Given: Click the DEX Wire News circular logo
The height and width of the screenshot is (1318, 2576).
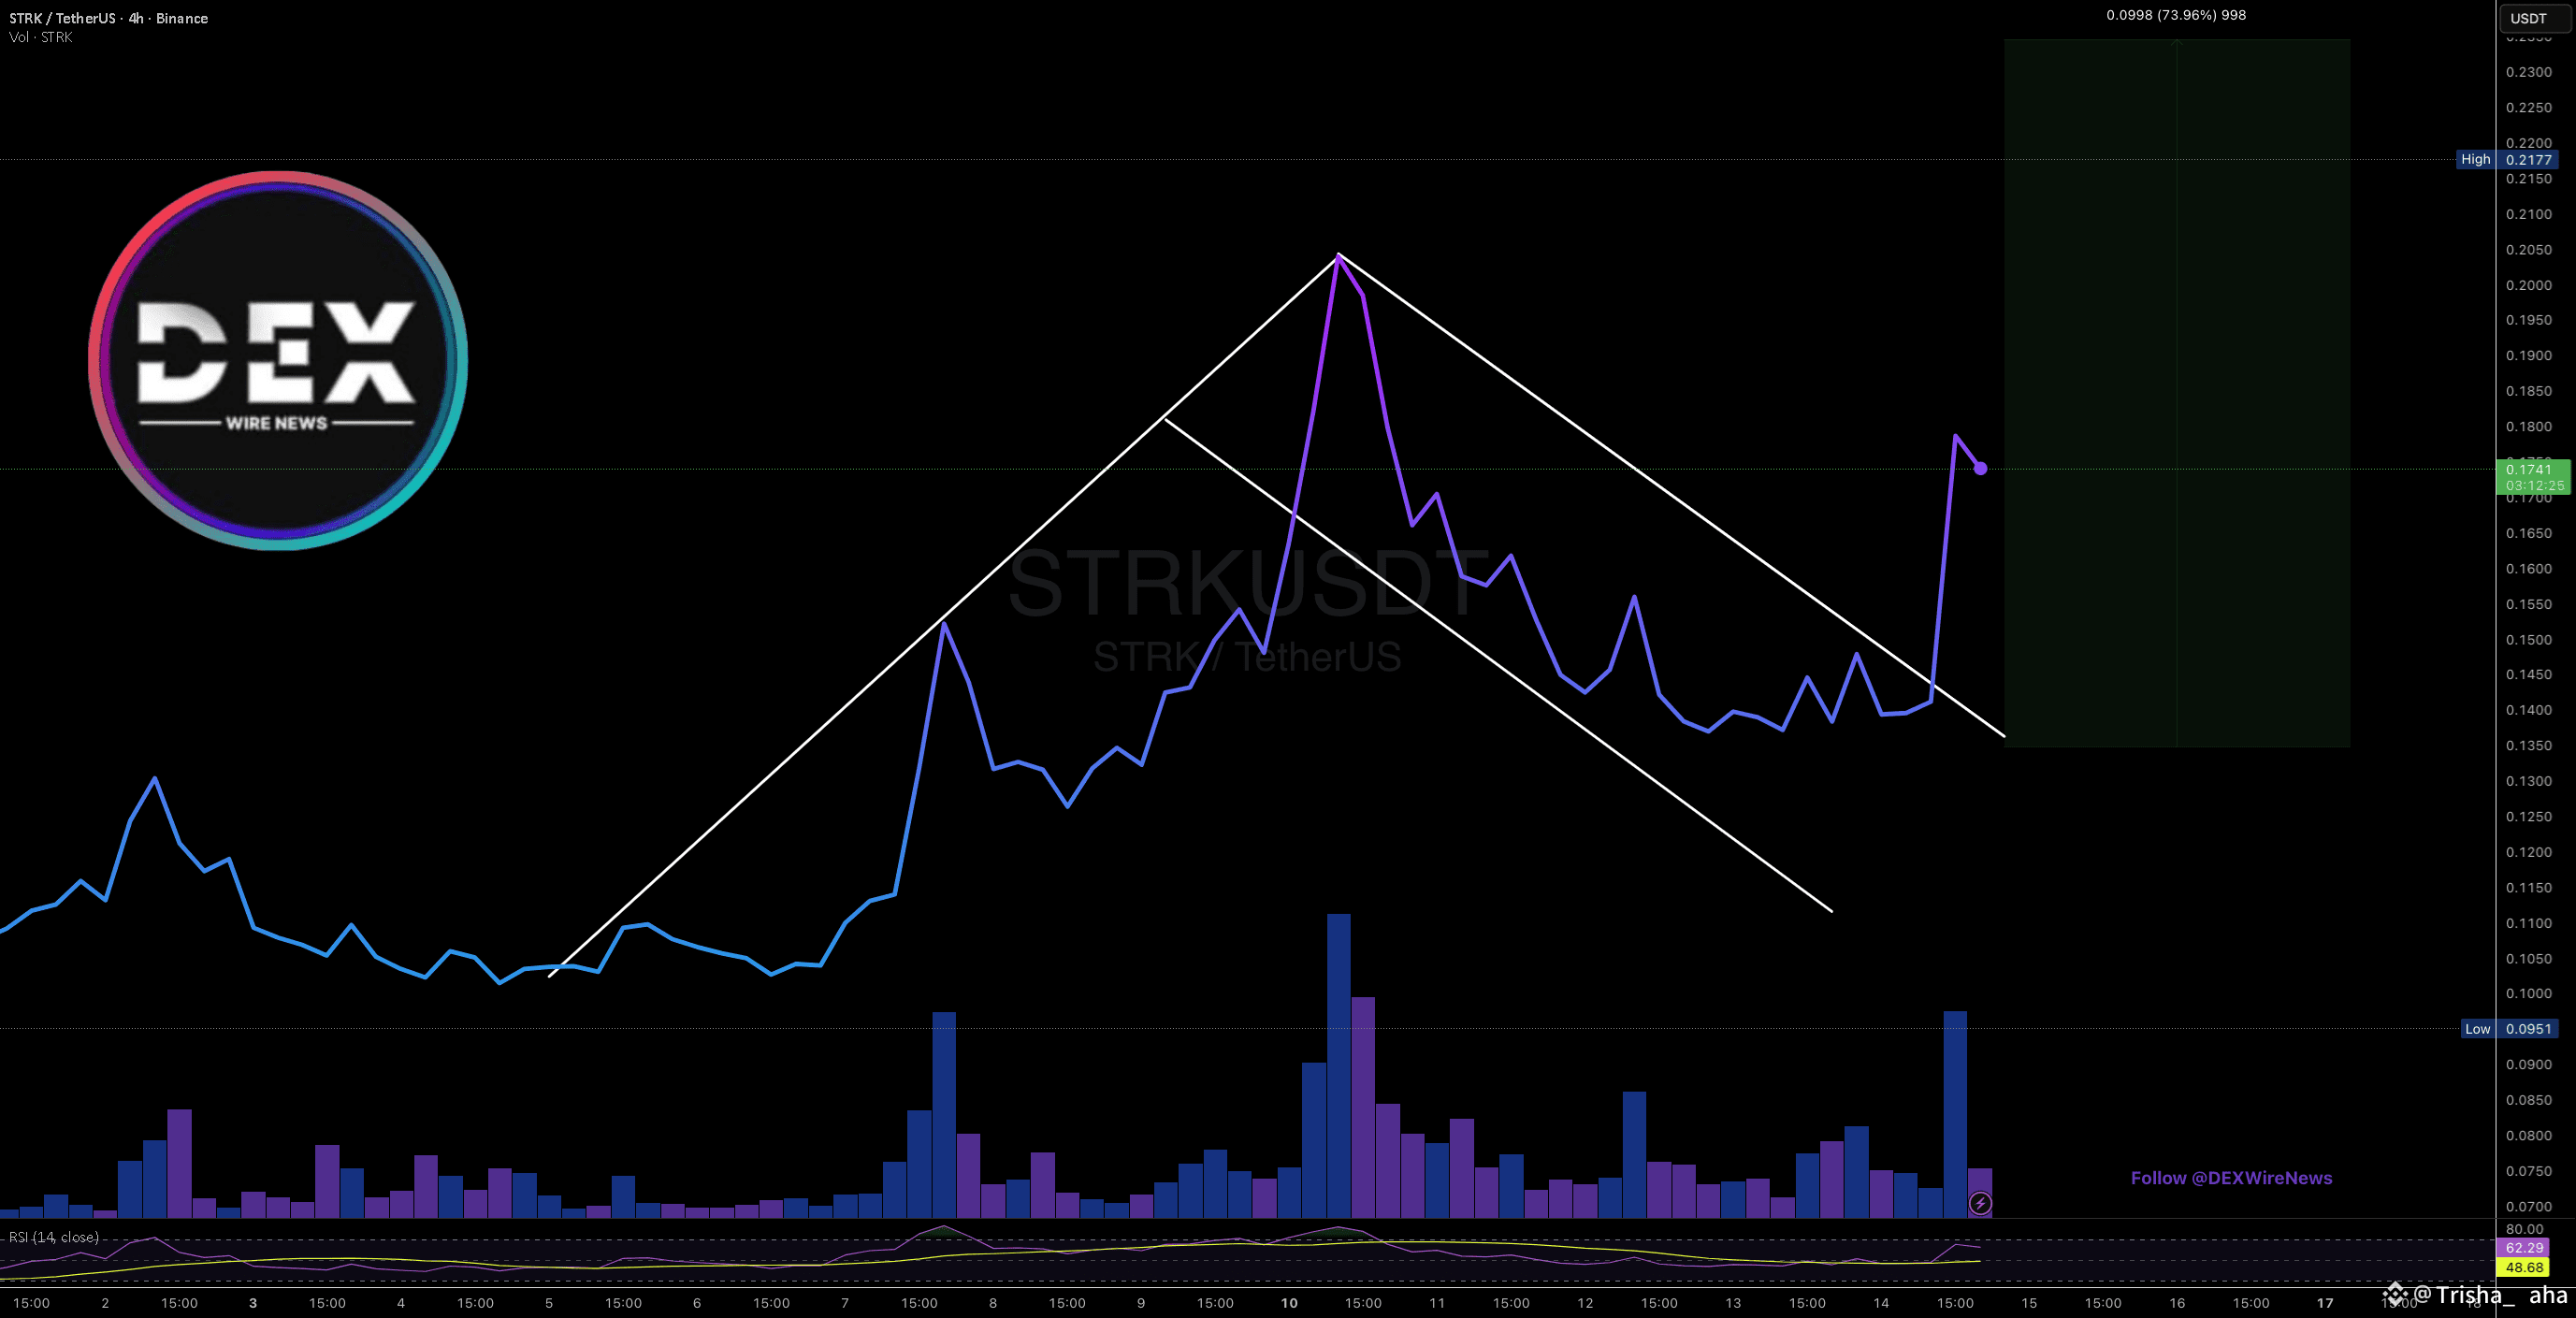Looking at the screenshot, I should (x=277, y=360).
